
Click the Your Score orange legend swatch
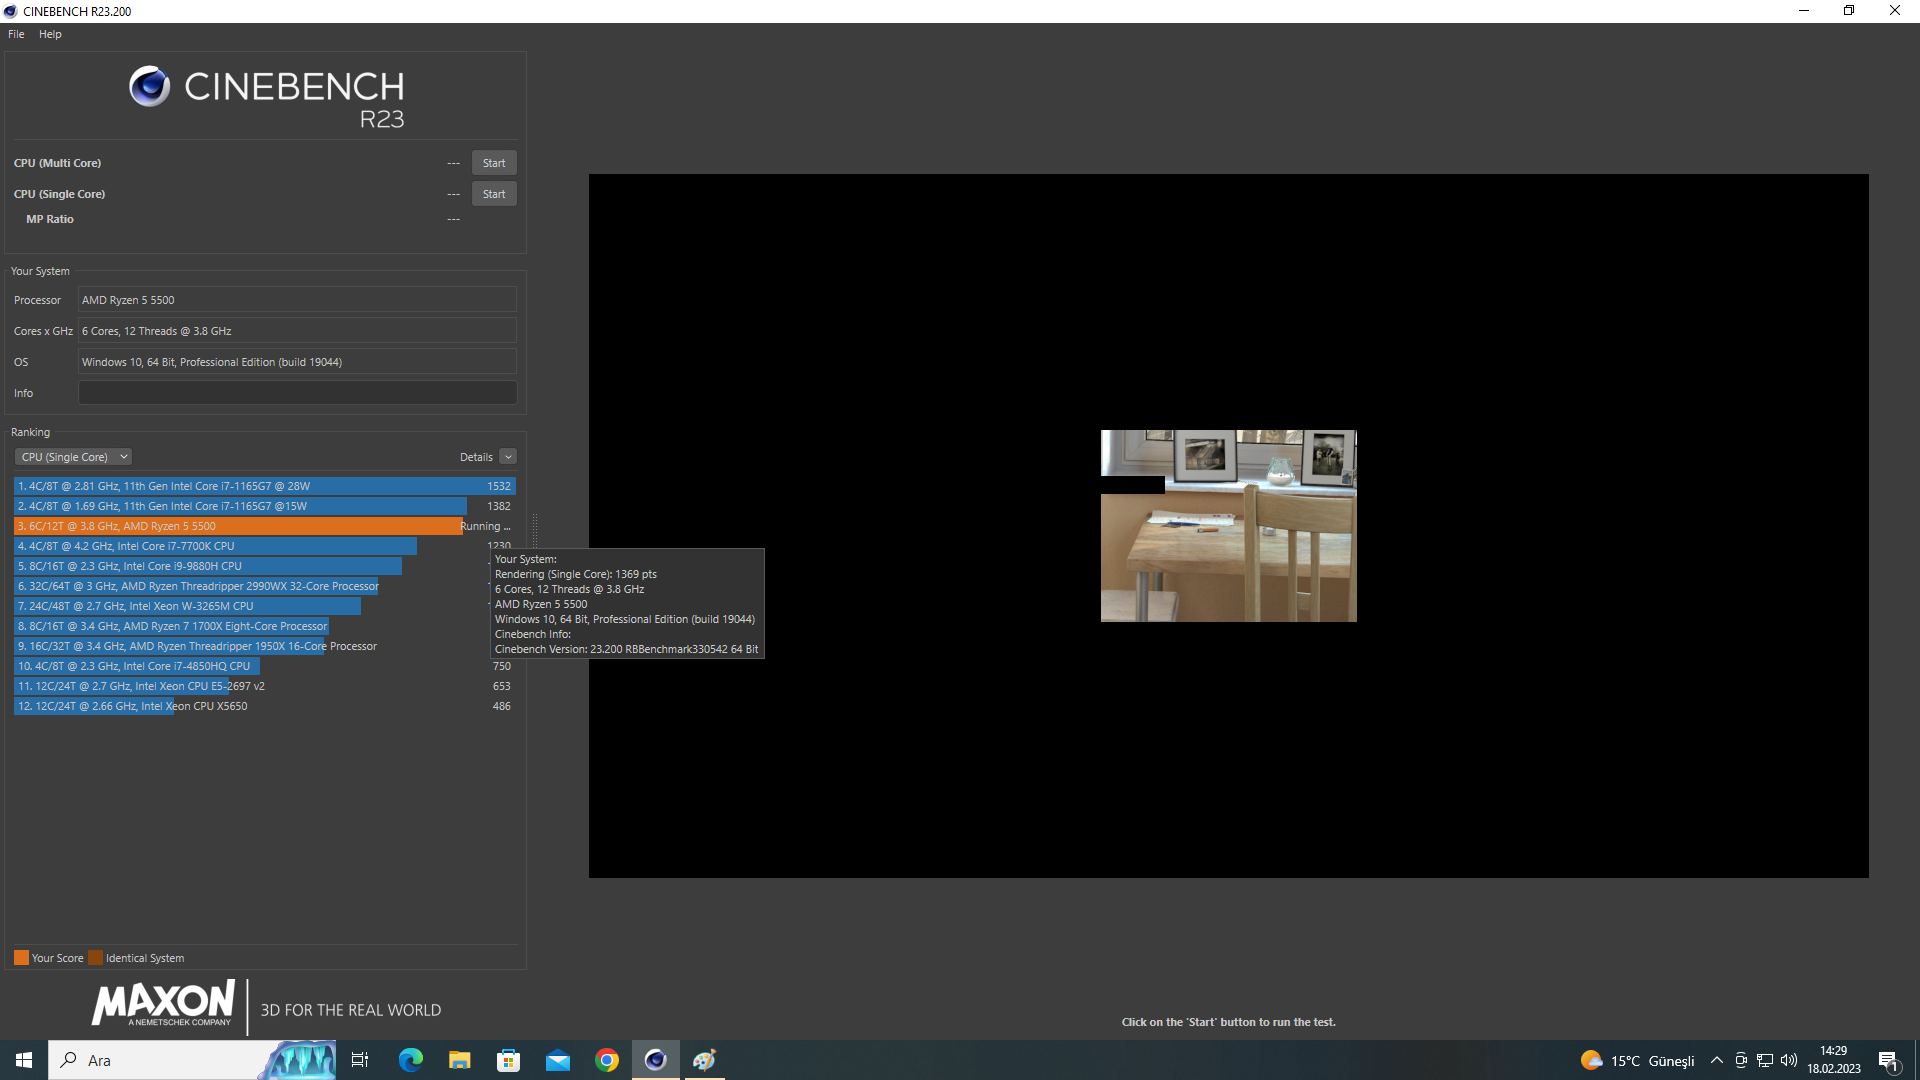click(21, 958)
